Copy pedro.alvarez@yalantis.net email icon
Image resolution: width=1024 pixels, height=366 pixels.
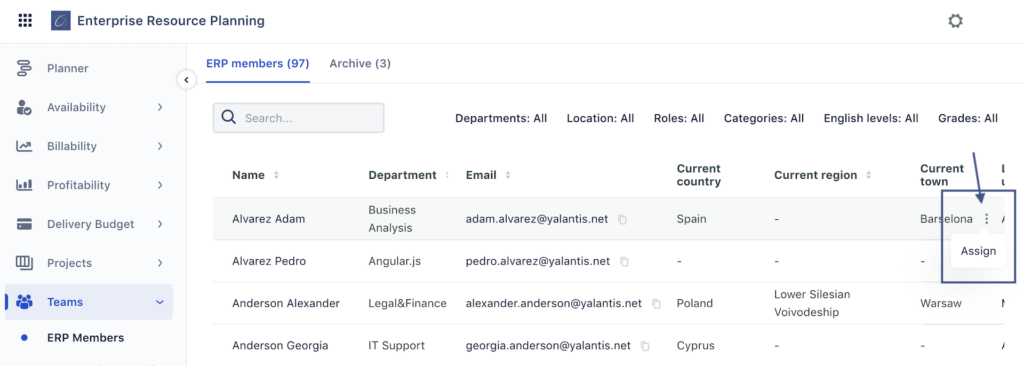point(624,261)
